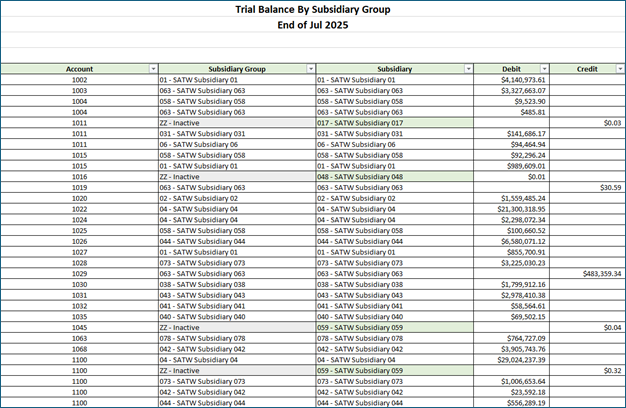This screenshot has height=408, width=626.
Task: Select '06 - SATW Subsidiary 06' subsidiary group cell
Action: pyautogui.click(x=237, y=145)
